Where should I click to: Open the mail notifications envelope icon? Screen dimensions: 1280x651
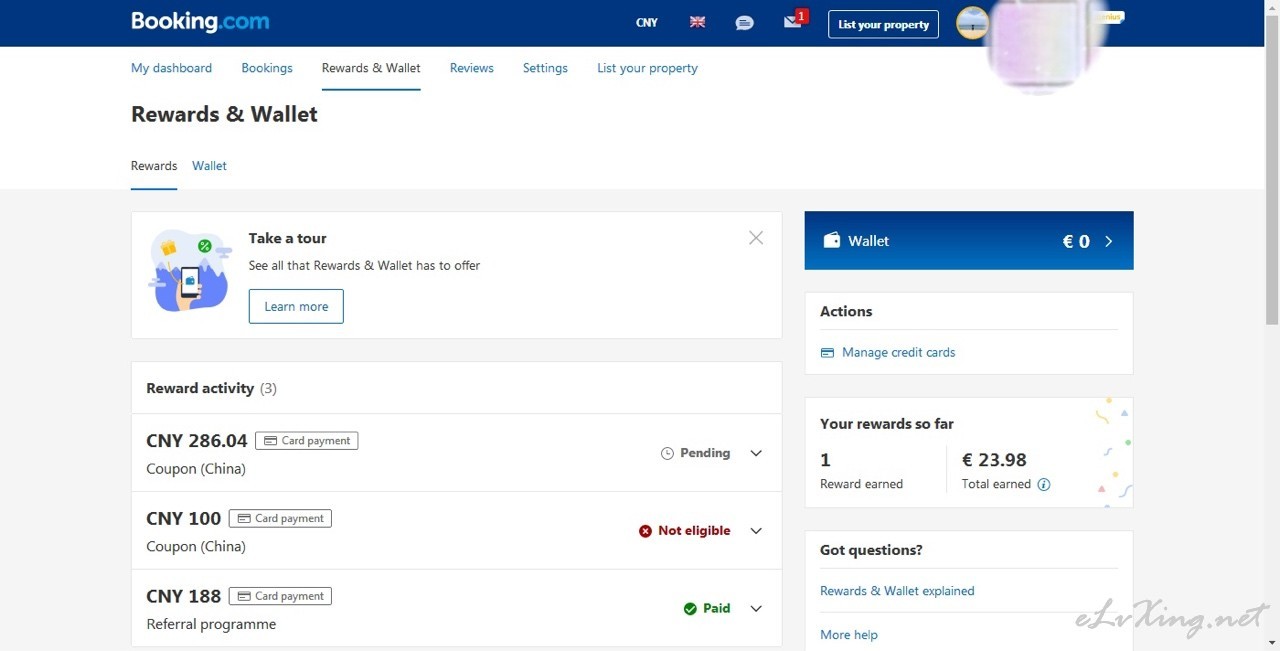click(x=793, y=22)
